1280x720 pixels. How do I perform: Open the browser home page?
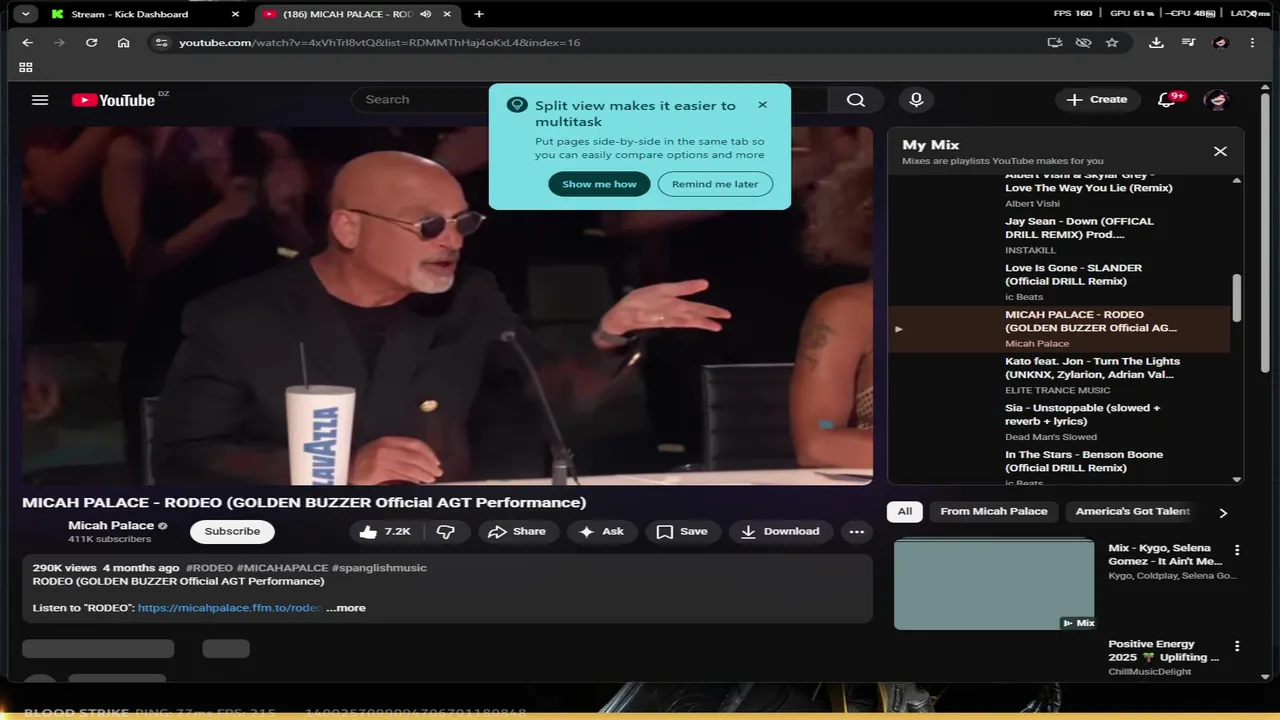tap(123, 43)
